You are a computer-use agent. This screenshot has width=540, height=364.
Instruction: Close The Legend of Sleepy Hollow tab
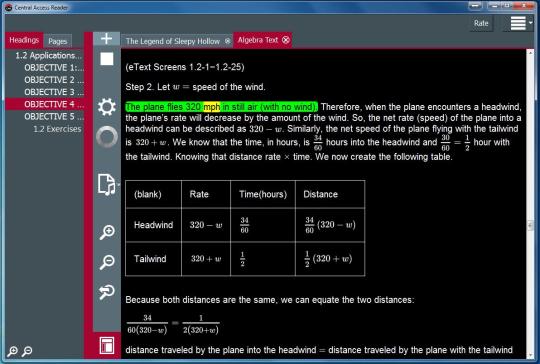tap(227, 41)
